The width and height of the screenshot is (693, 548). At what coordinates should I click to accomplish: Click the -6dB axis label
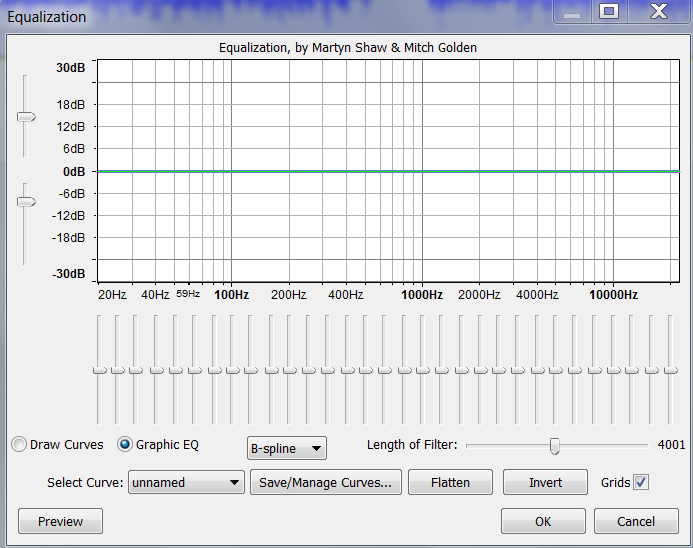[x=72, y=194]
